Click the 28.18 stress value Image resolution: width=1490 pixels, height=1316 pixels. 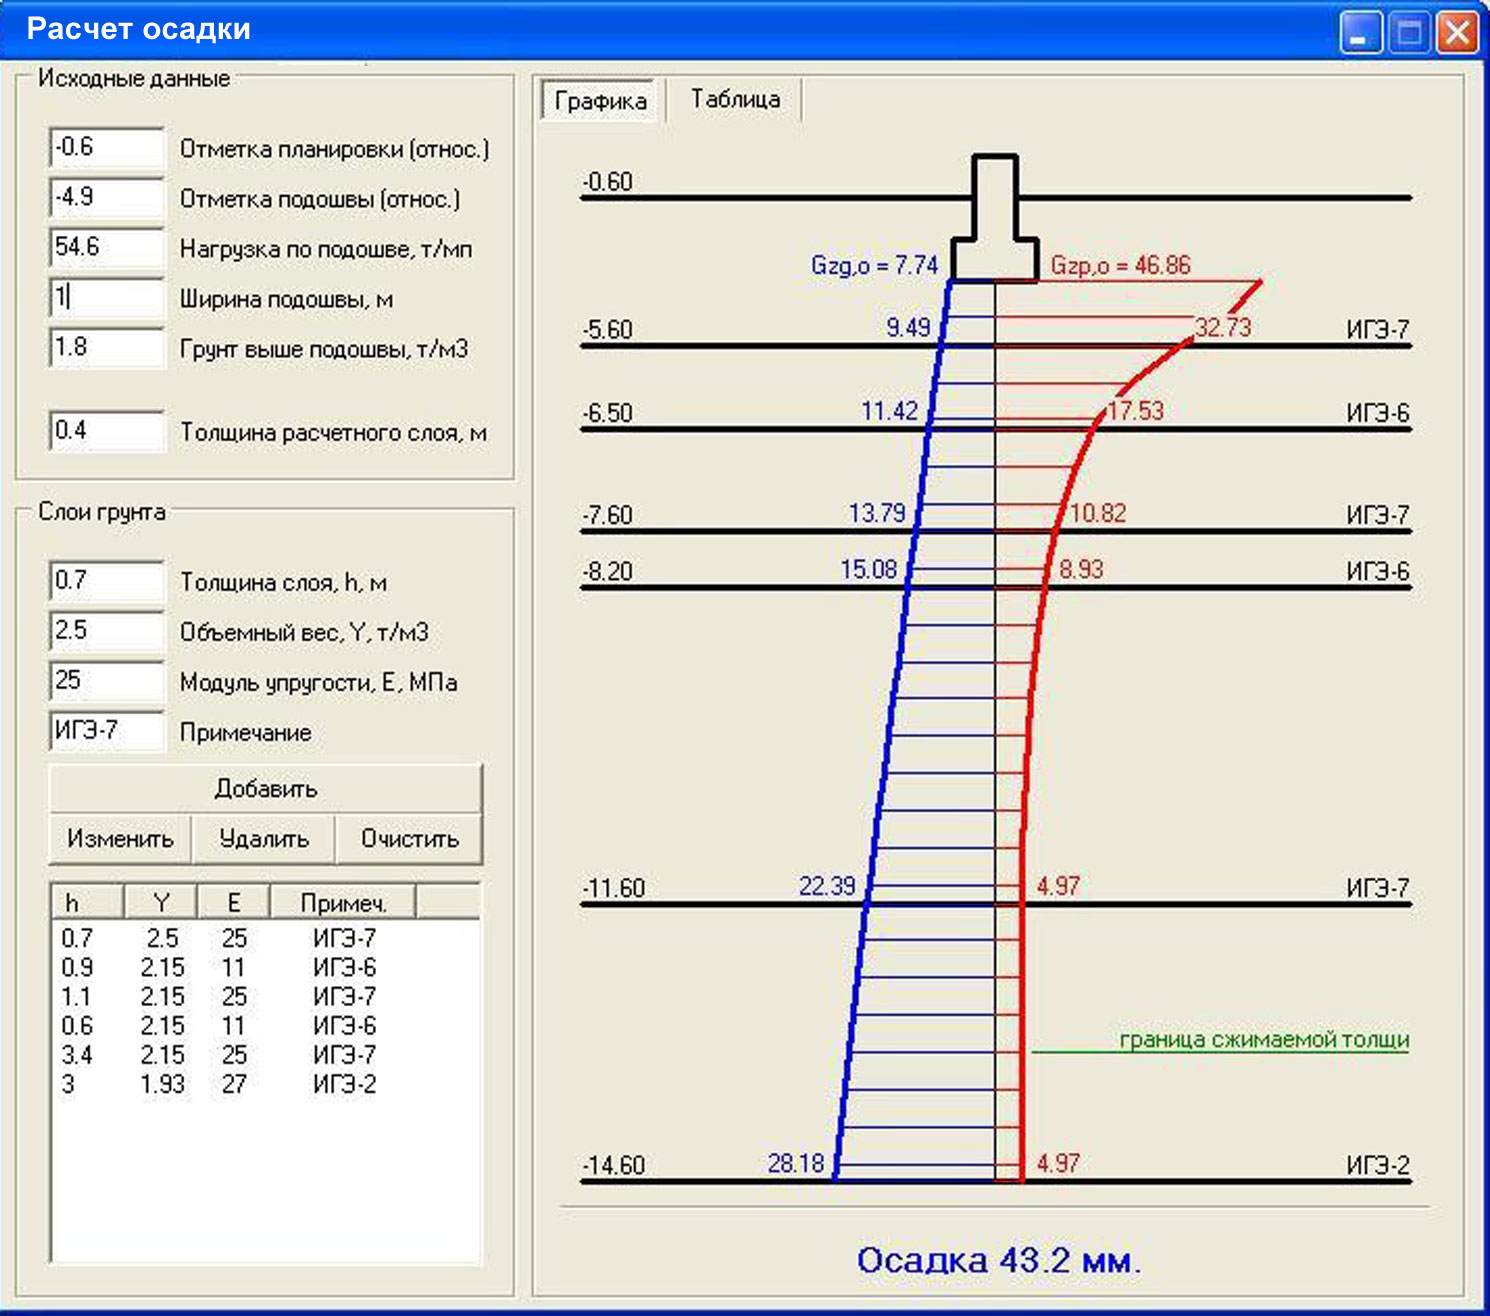pyautogui.click(x=796, y=1163)
